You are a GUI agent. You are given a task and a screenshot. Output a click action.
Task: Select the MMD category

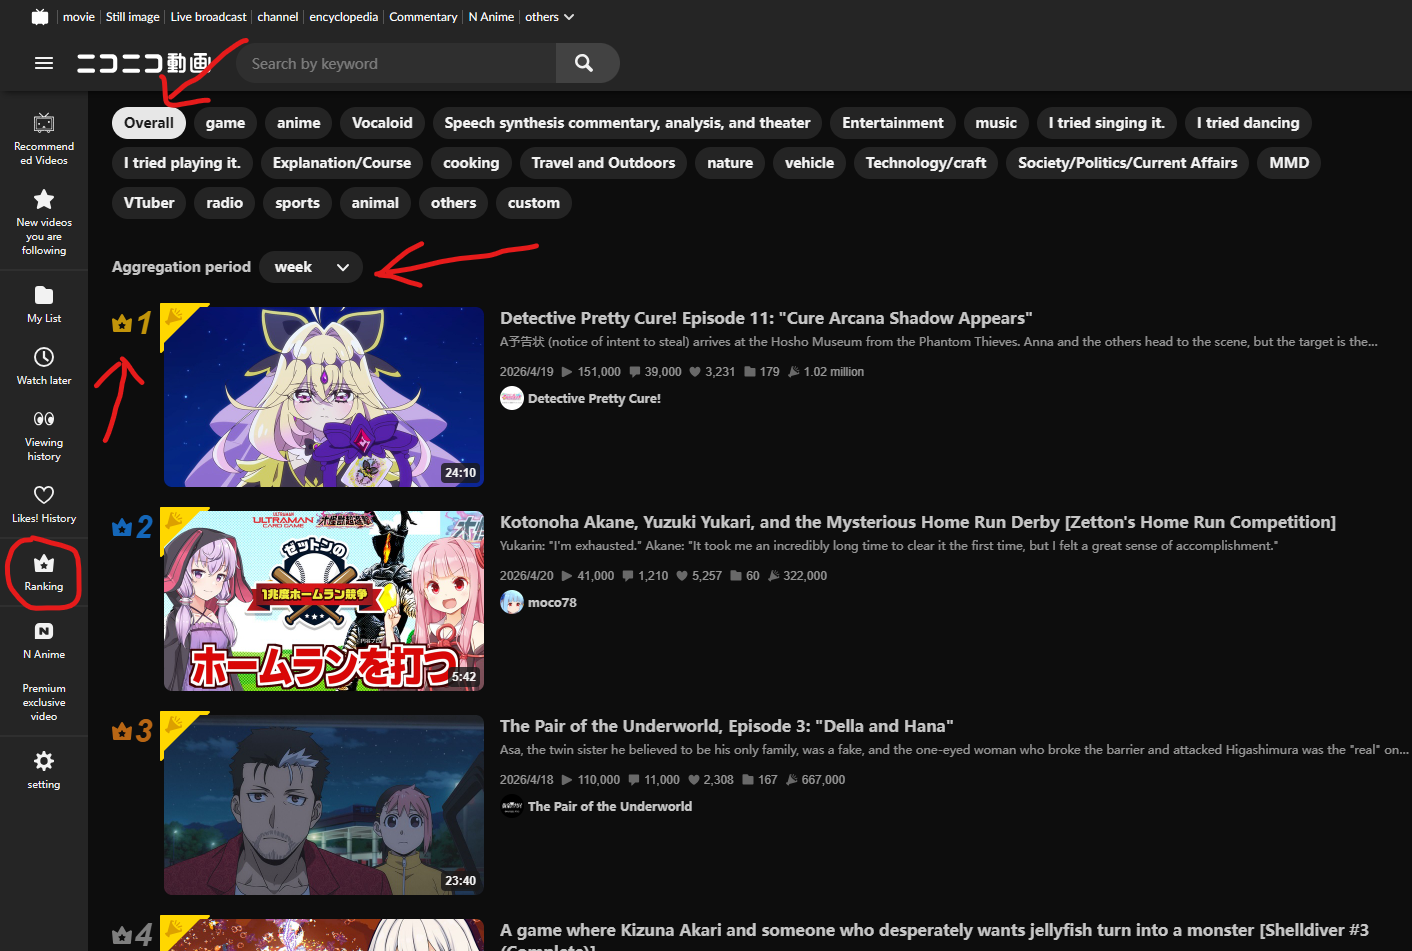pyautogui.click(x=1290, y=163)
